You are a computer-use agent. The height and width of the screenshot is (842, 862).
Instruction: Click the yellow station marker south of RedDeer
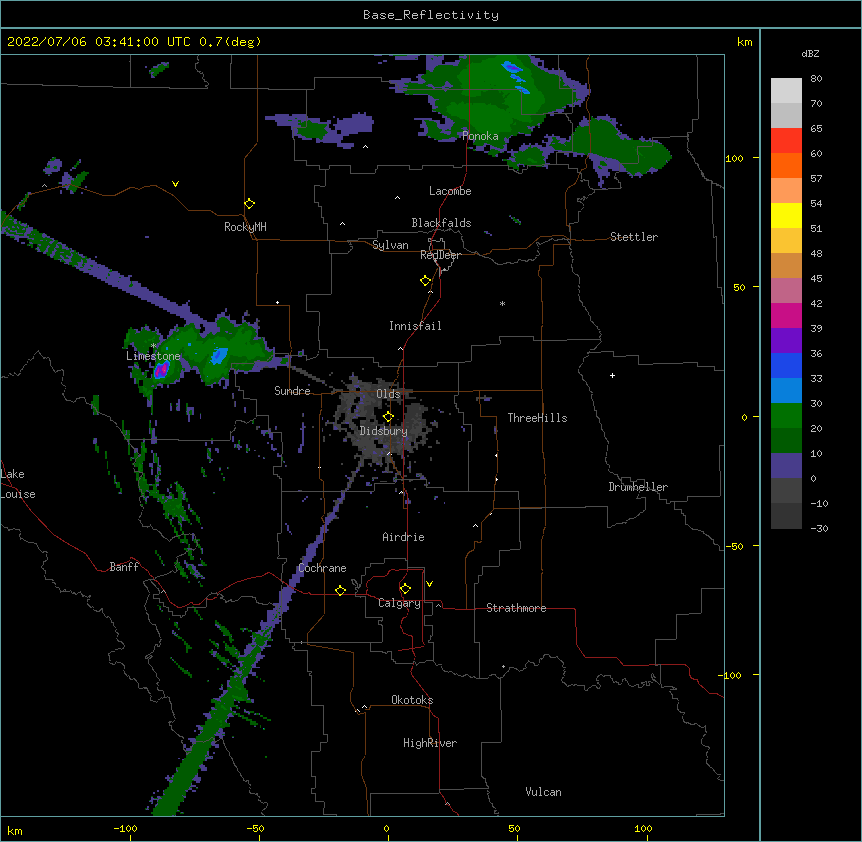coord(425,281)
